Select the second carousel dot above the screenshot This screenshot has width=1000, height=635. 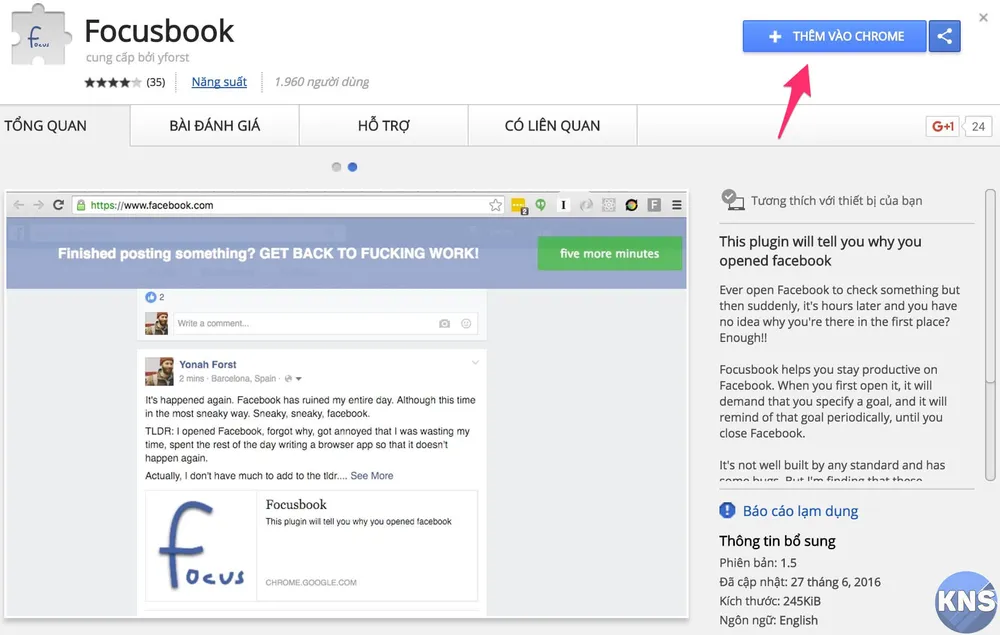tap(350, 166)
